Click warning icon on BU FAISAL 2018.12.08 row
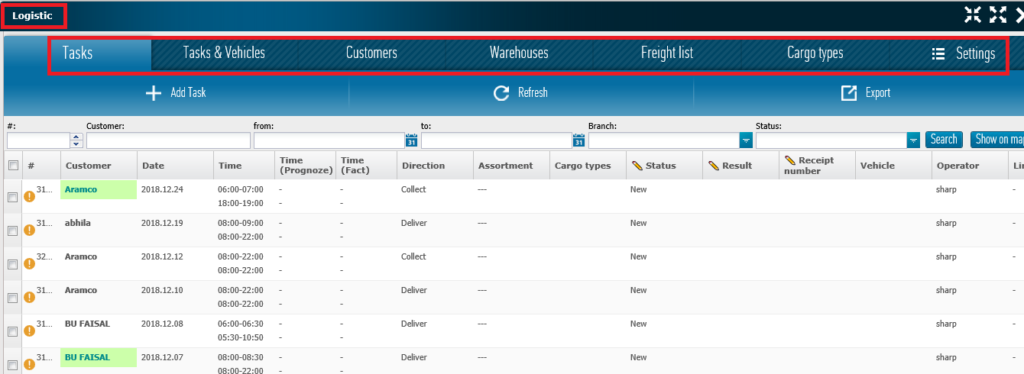 click(x=29, y=331)
